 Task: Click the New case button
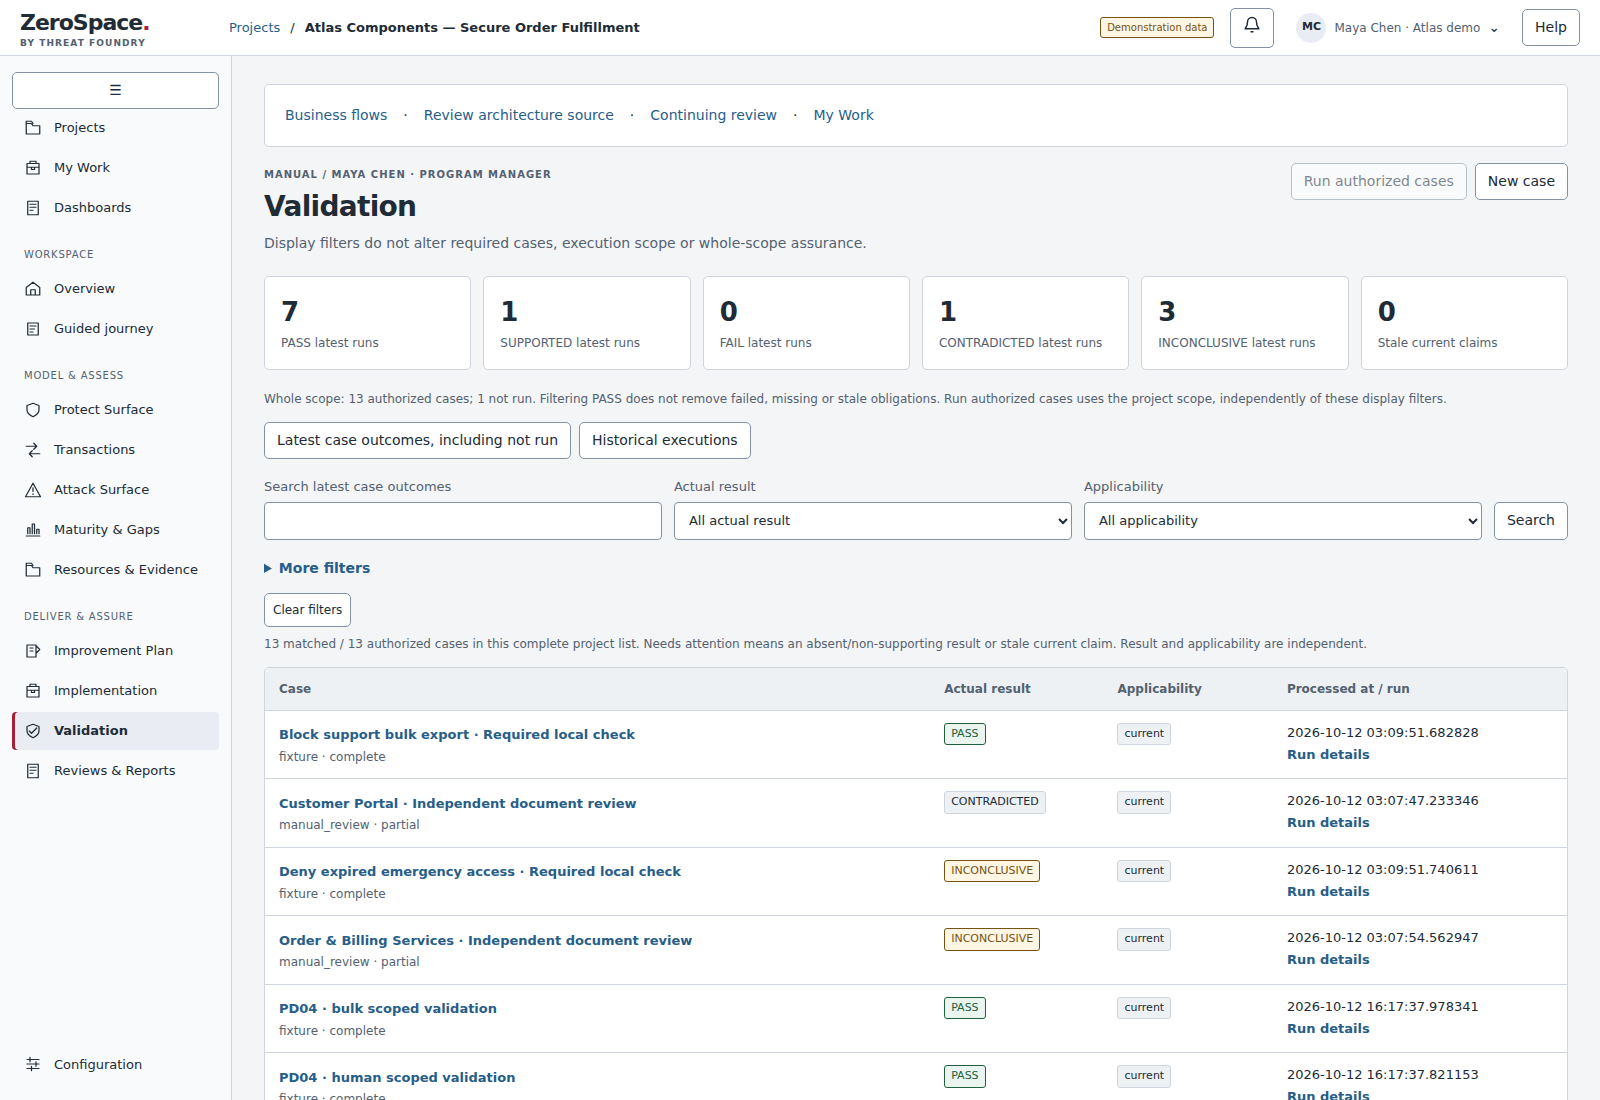coord(1521,181)
